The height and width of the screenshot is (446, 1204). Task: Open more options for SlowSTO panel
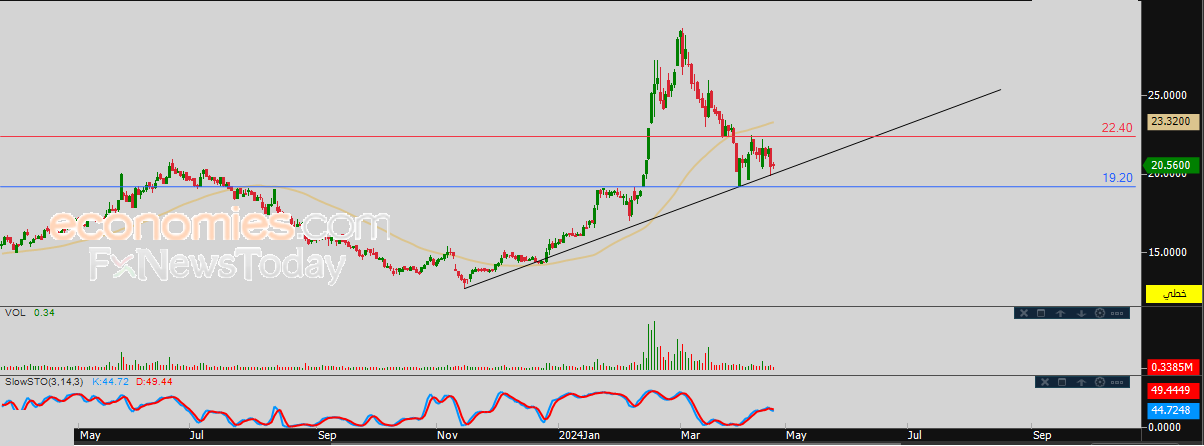[x=1117, y=382]
